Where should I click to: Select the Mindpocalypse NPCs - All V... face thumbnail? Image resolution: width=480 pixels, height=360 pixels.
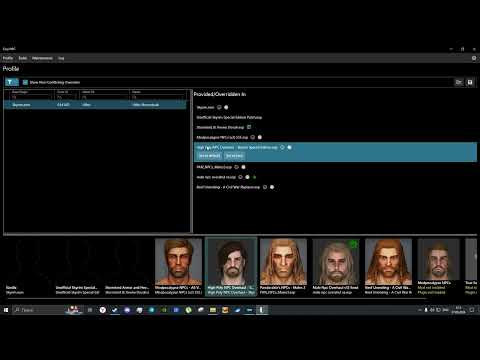[178, 267]
